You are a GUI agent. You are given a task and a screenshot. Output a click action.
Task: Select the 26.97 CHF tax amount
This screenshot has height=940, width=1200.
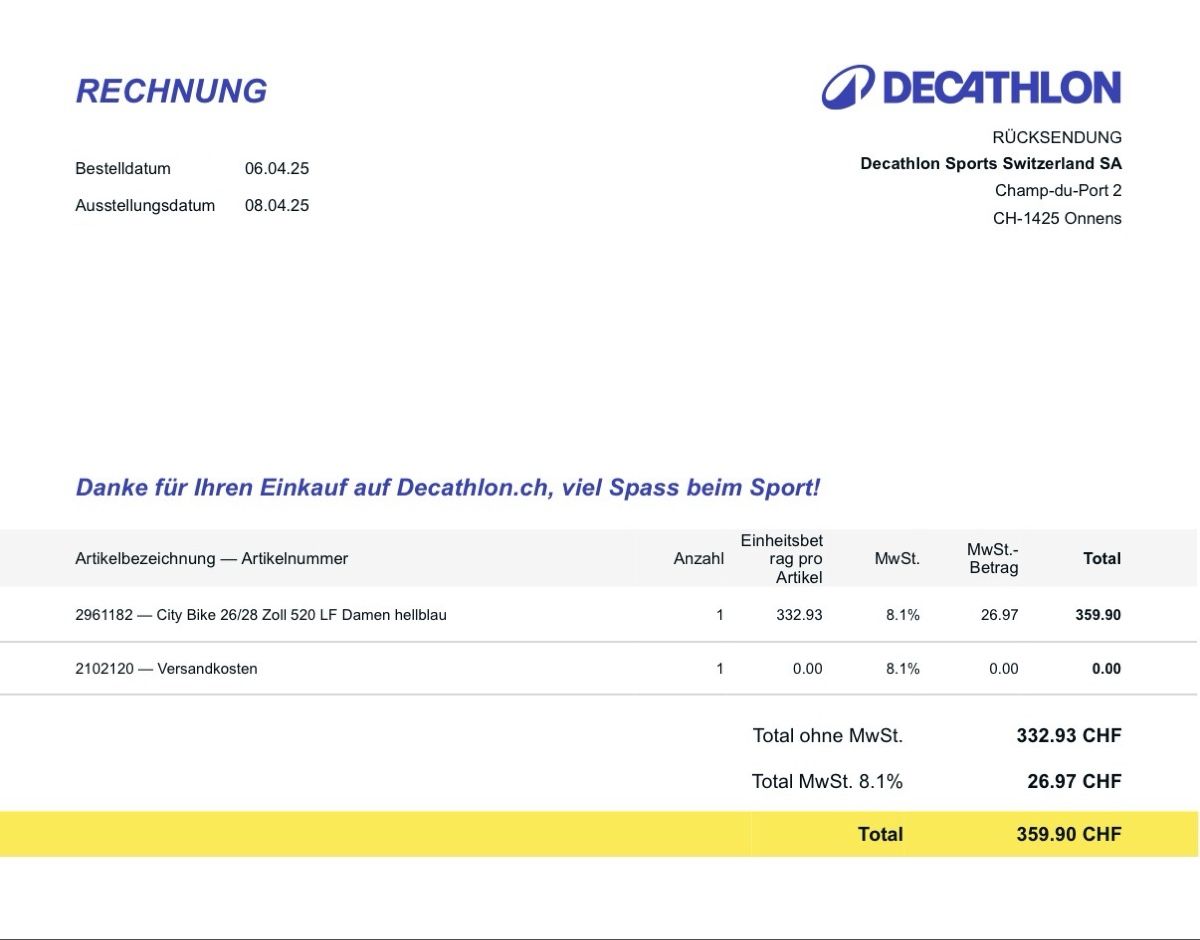pos(1074,781)
